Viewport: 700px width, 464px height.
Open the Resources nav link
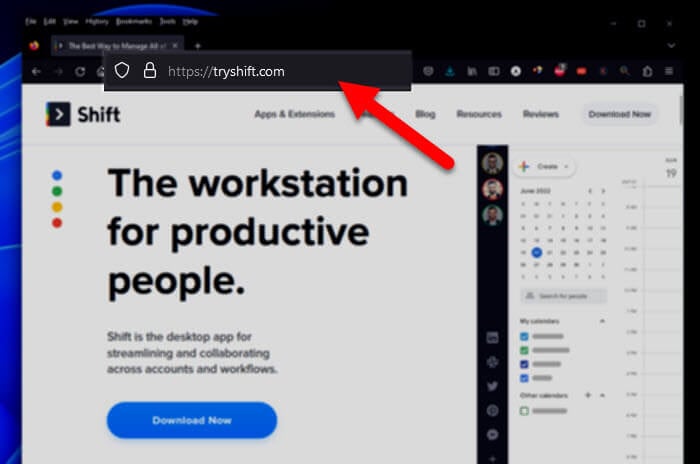(x=479, y=114)
